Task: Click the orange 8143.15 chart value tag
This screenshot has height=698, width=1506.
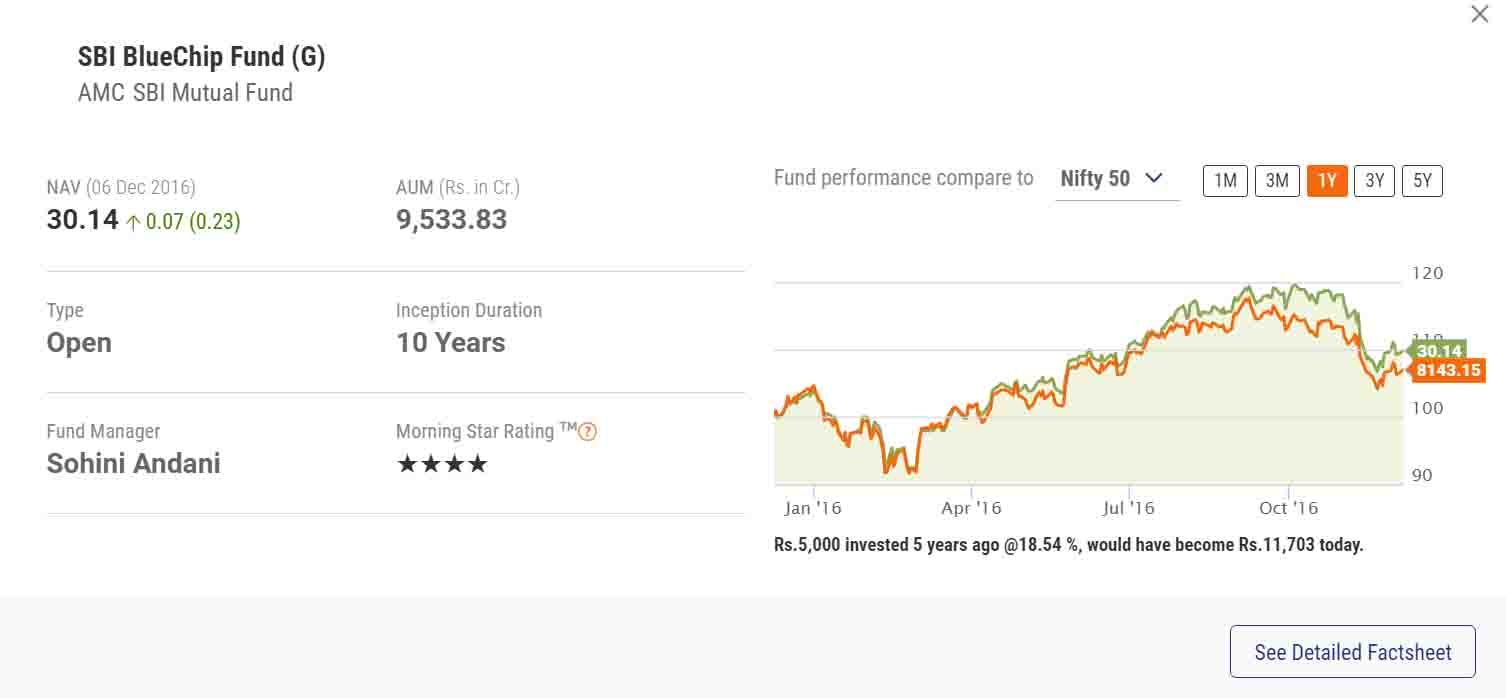Action: [1448, 371]
